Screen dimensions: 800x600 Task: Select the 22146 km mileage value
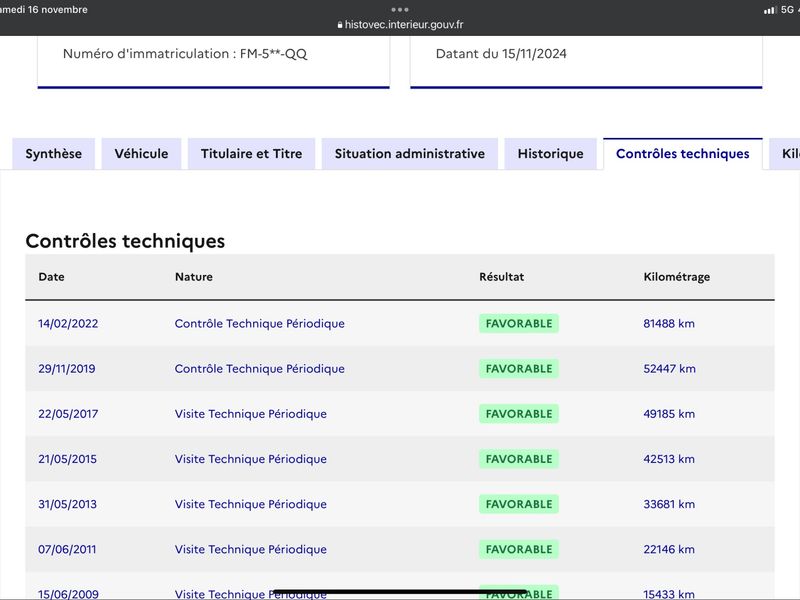pyautogui.click(x=669, y=549)
